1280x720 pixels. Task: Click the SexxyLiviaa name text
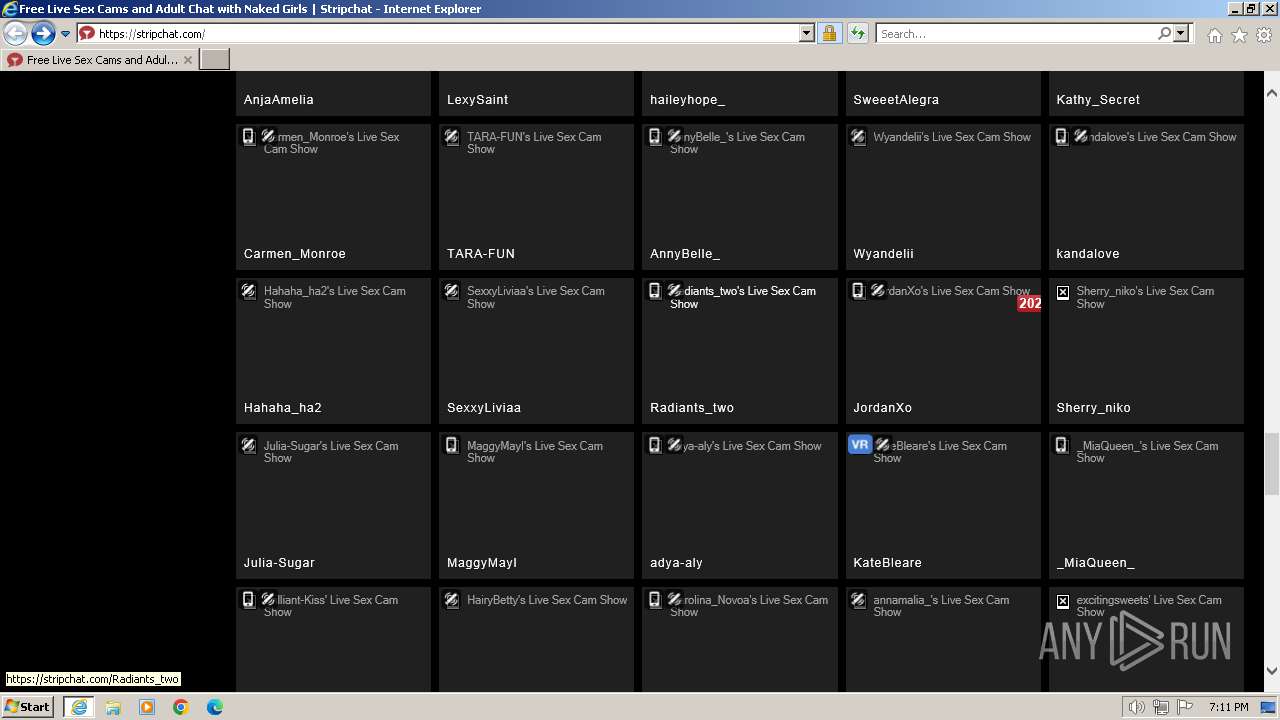[x=484, y=408]
